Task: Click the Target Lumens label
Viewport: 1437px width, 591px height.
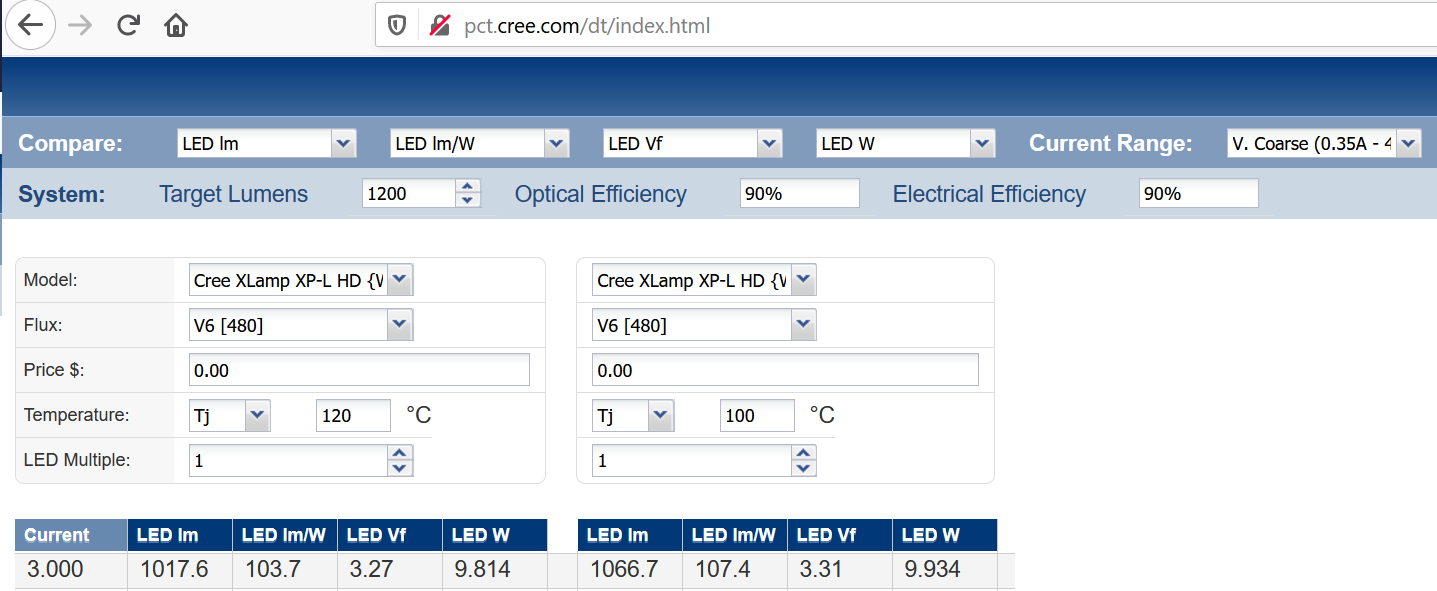Action: click(234, 194)
